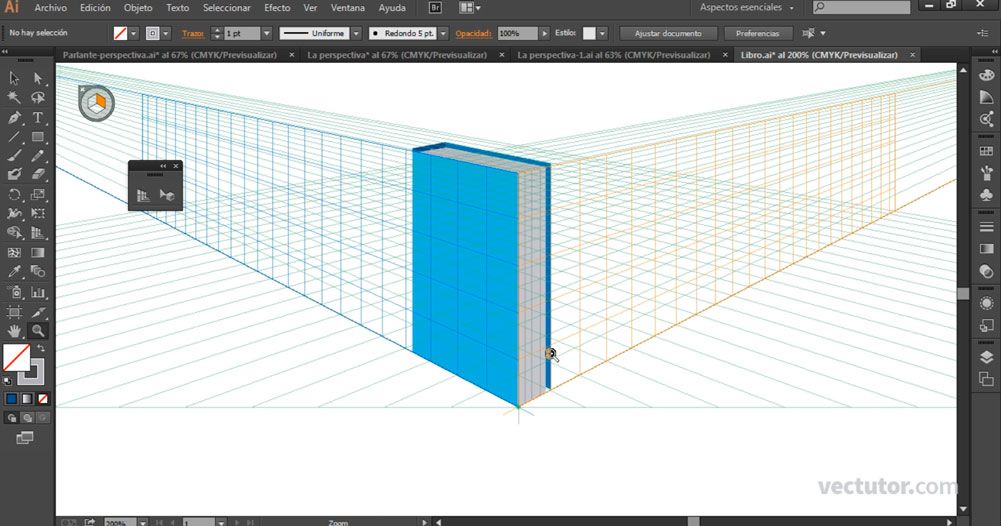
Task: Select the Scale tool
Action: click(x=38, y=194)
